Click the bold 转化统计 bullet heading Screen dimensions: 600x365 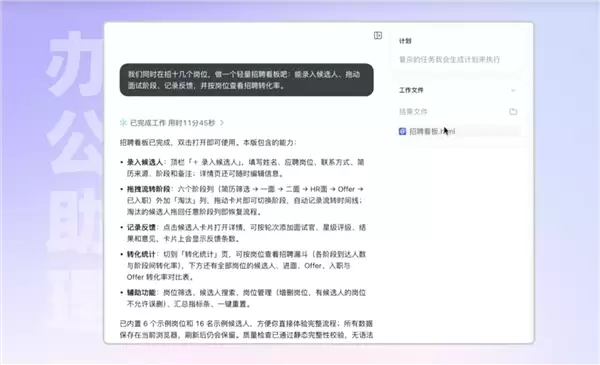click(x=142, y=254)
